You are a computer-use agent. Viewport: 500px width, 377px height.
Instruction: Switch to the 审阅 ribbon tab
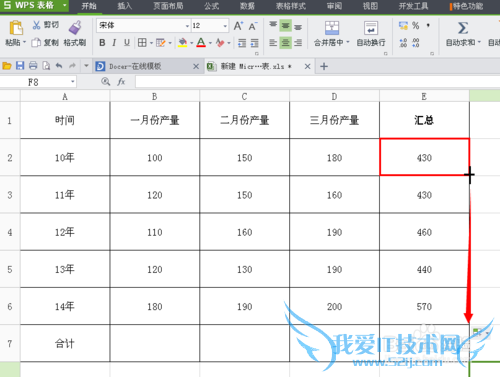[x=334, y=6]
